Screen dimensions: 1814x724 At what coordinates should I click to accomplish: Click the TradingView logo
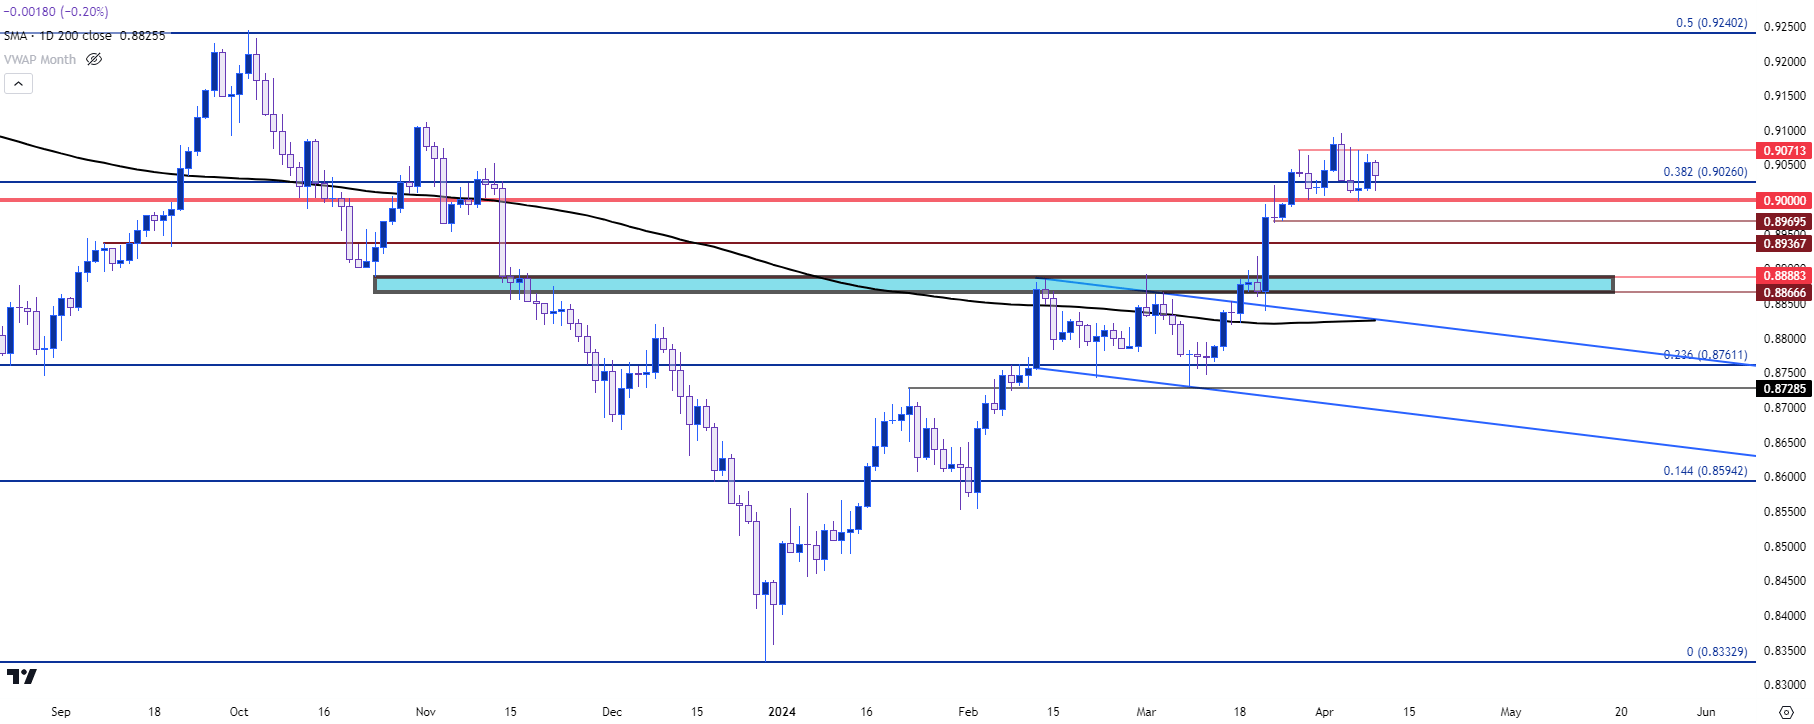21,677
